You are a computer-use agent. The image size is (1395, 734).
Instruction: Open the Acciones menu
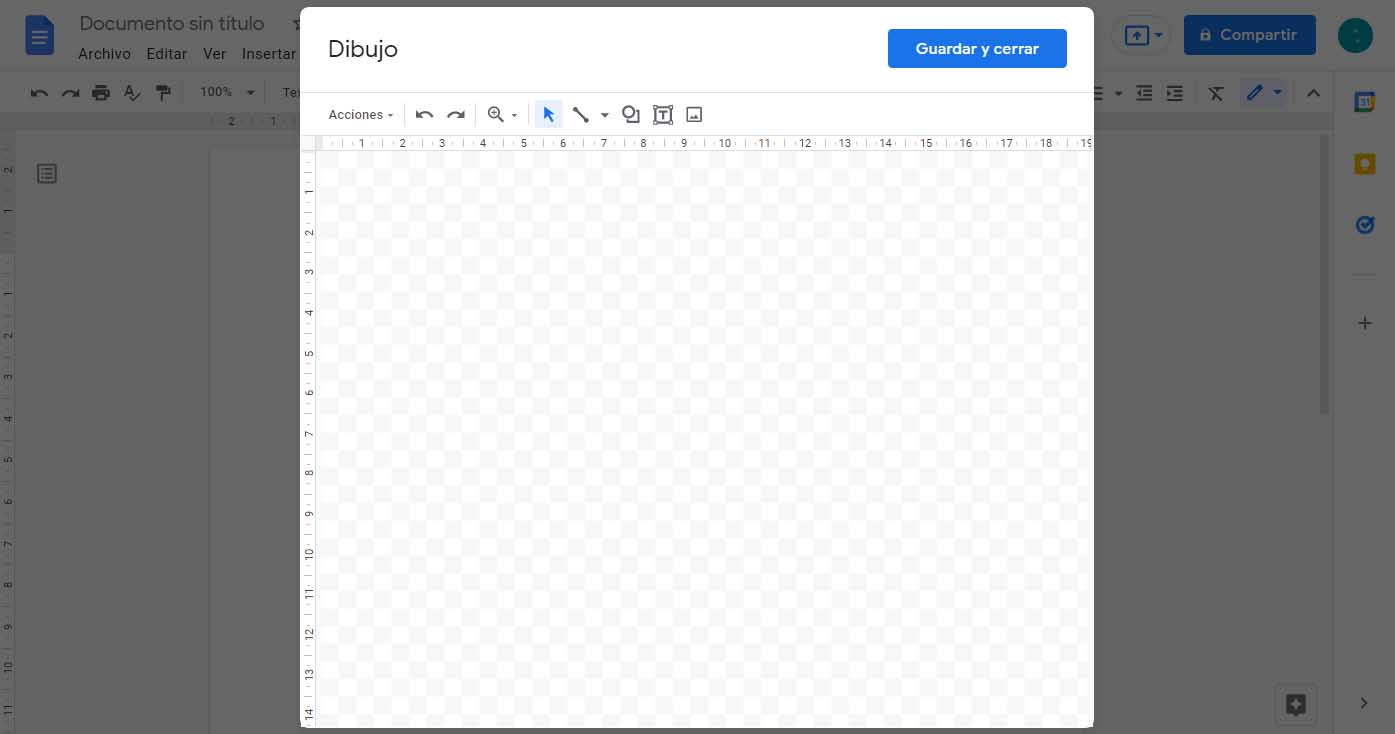pos(358,114)
